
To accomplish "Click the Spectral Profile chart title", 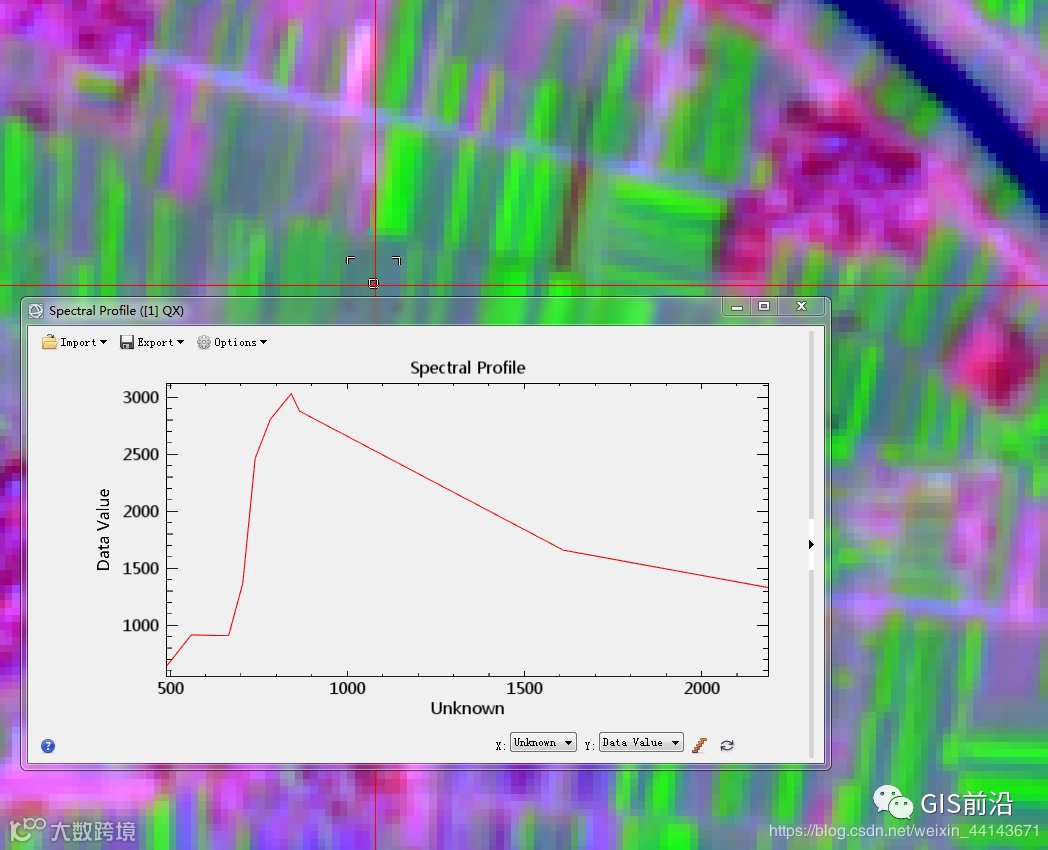I will [468, 368].
